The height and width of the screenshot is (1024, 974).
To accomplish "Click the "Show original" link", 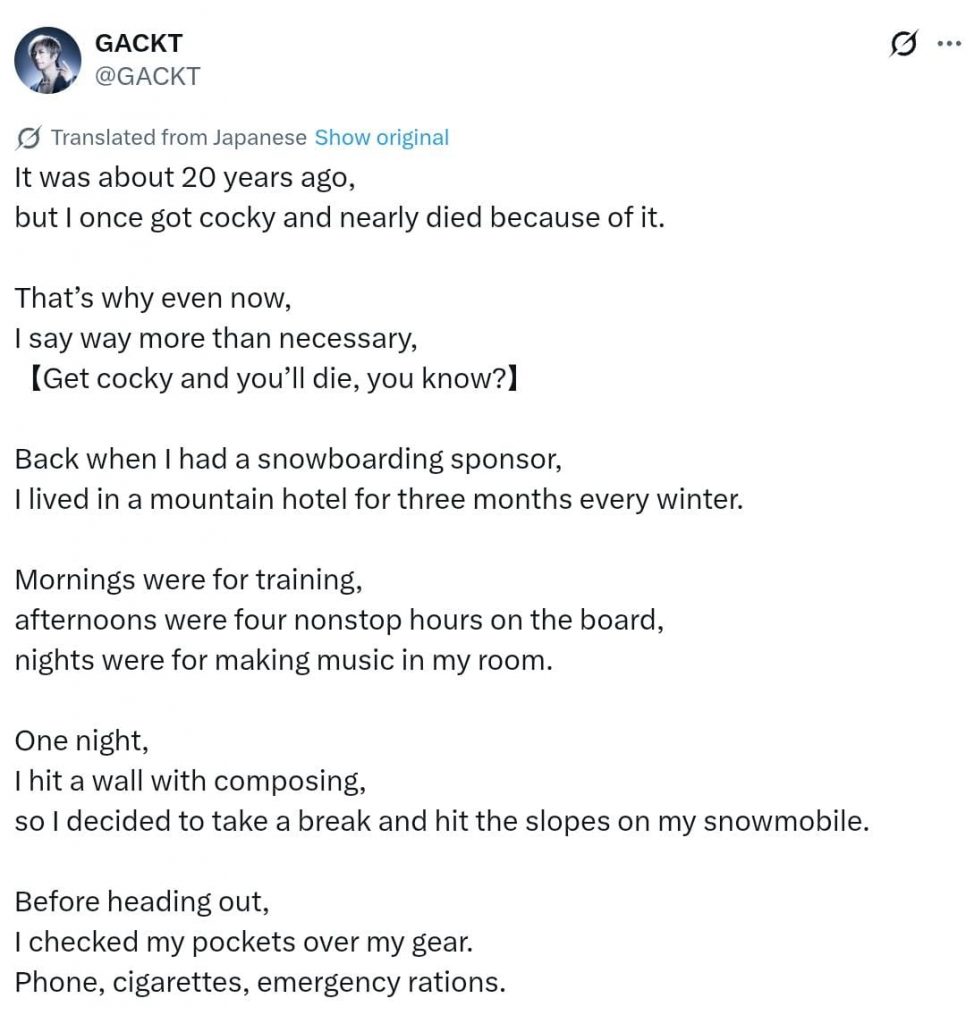I will coord(381,138).
